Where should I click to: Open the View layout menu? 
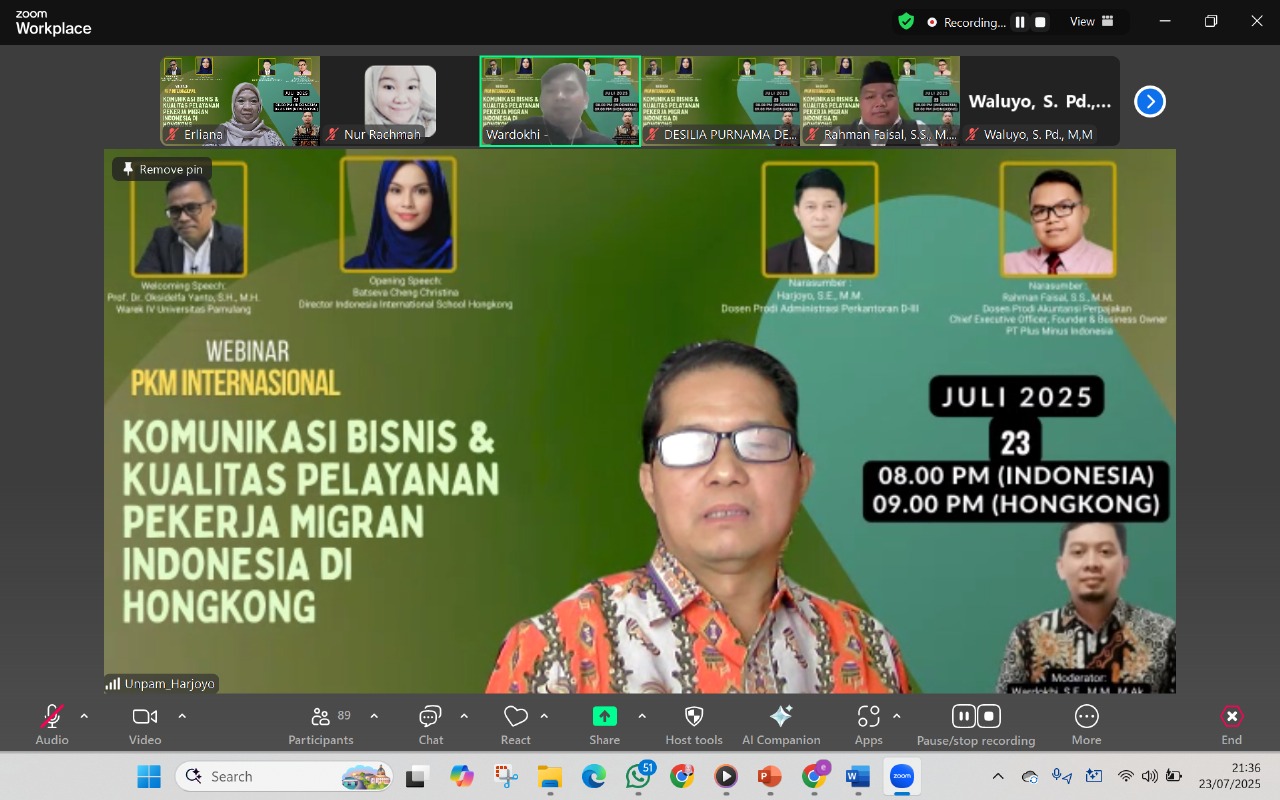point(1092,21)
